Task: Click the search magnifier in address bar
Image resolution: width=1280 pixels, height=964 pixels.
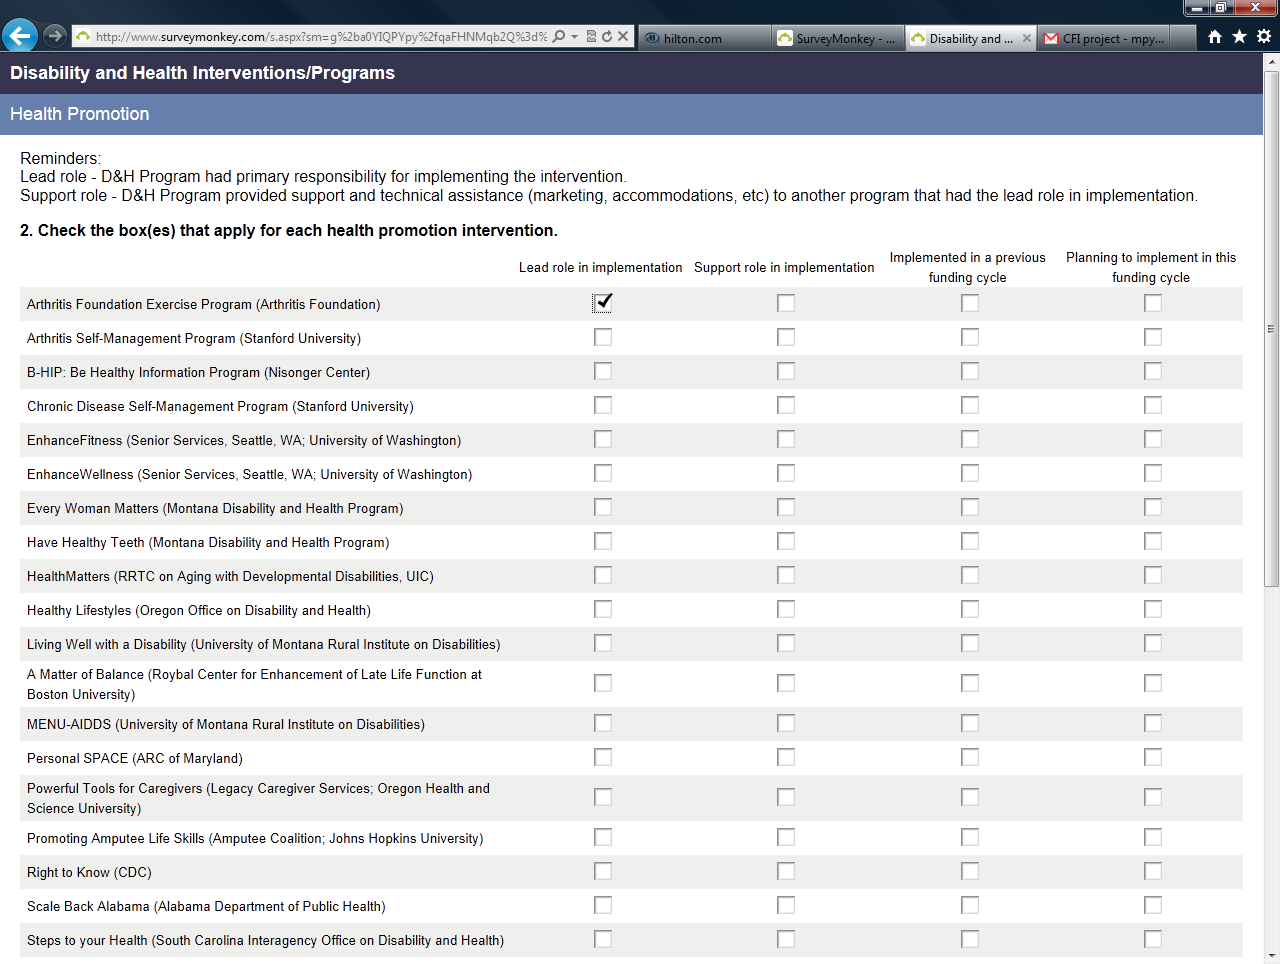Action: pos(559,37)
